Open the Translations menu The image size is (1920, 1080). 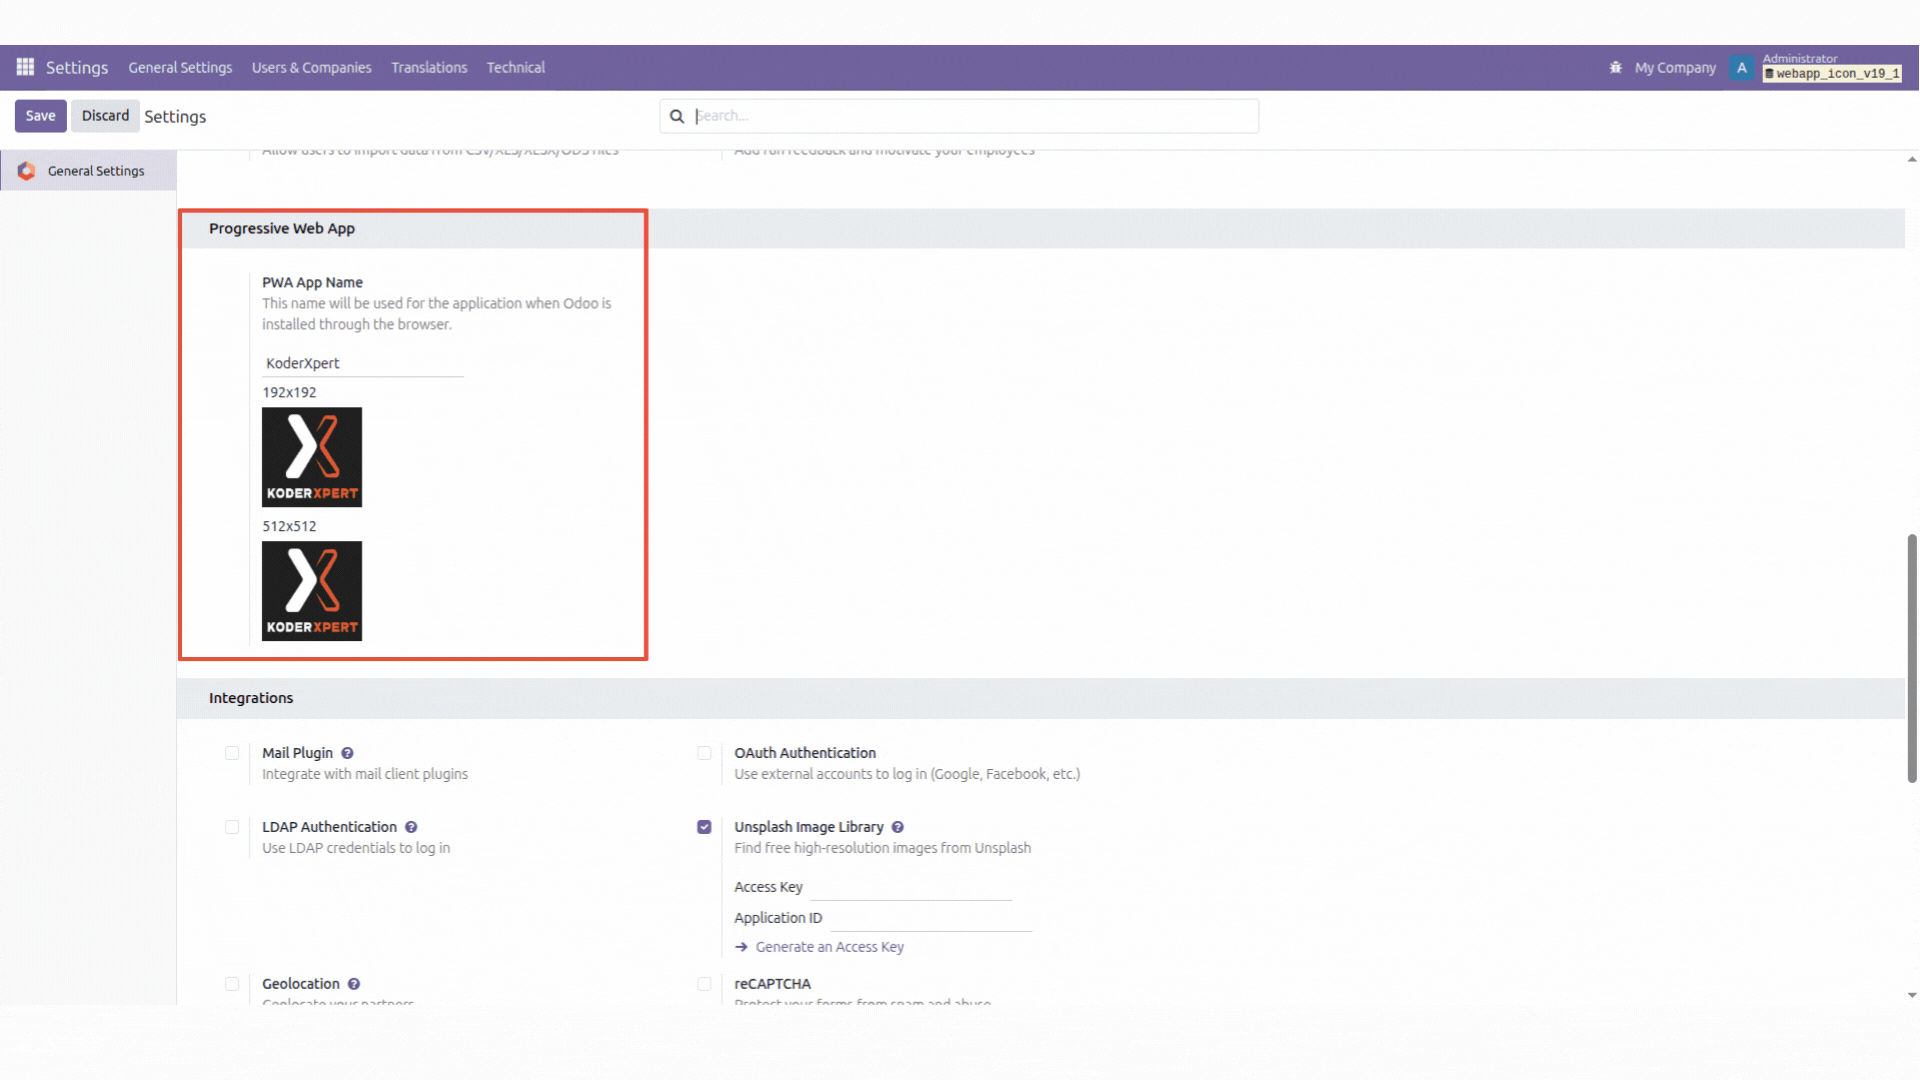click(429, 68)
